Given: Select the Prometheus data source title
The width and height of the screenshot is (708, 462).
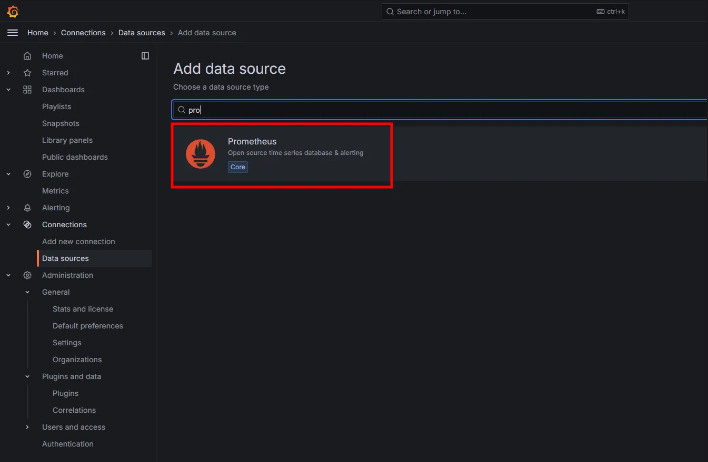Looking at the screenshot, I should pos(252,141).
